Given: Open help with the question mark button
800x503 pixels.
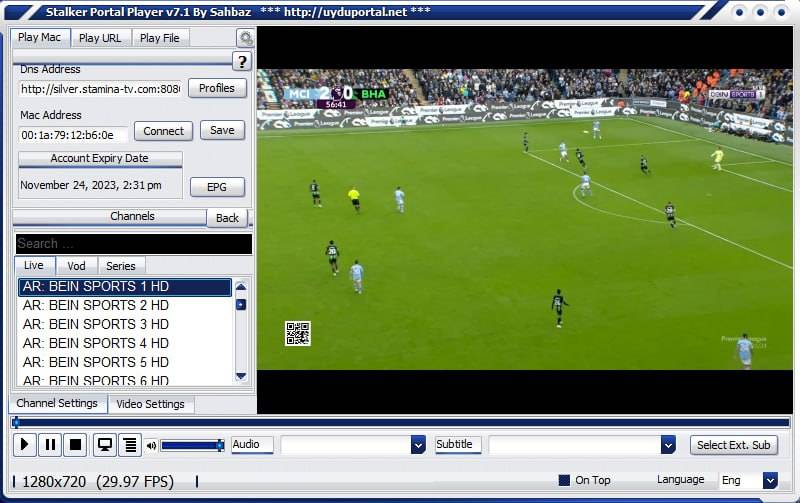Looking at the screenshot, I should click(x=242, y=62).
